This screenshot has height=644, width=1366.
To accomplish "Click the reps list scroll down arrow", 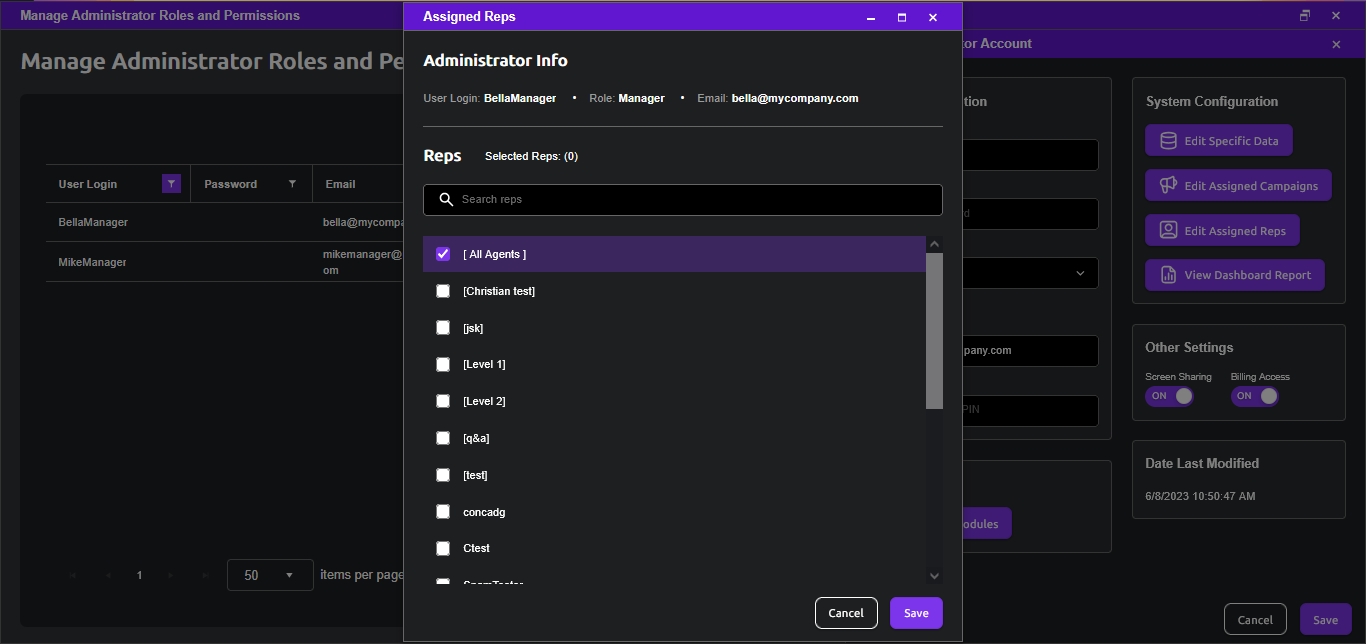I will 934,575.
